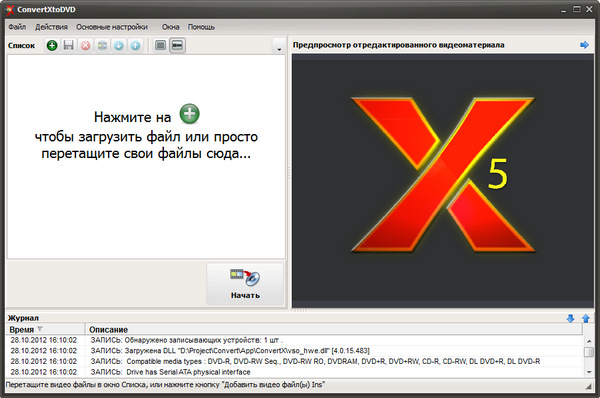The width and height of the screenshot is (600, 398).
Task: Open the Основные настройки menu
Action: point(112,27)
